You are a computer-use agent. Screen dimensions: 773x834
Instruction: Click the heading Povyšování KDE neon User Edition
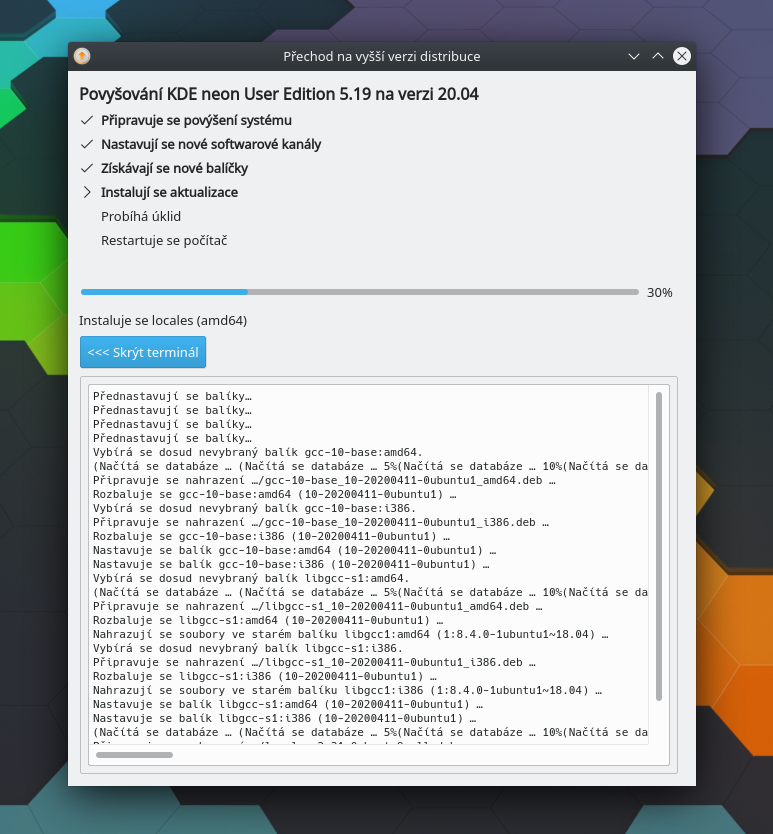tap(279, 94)
